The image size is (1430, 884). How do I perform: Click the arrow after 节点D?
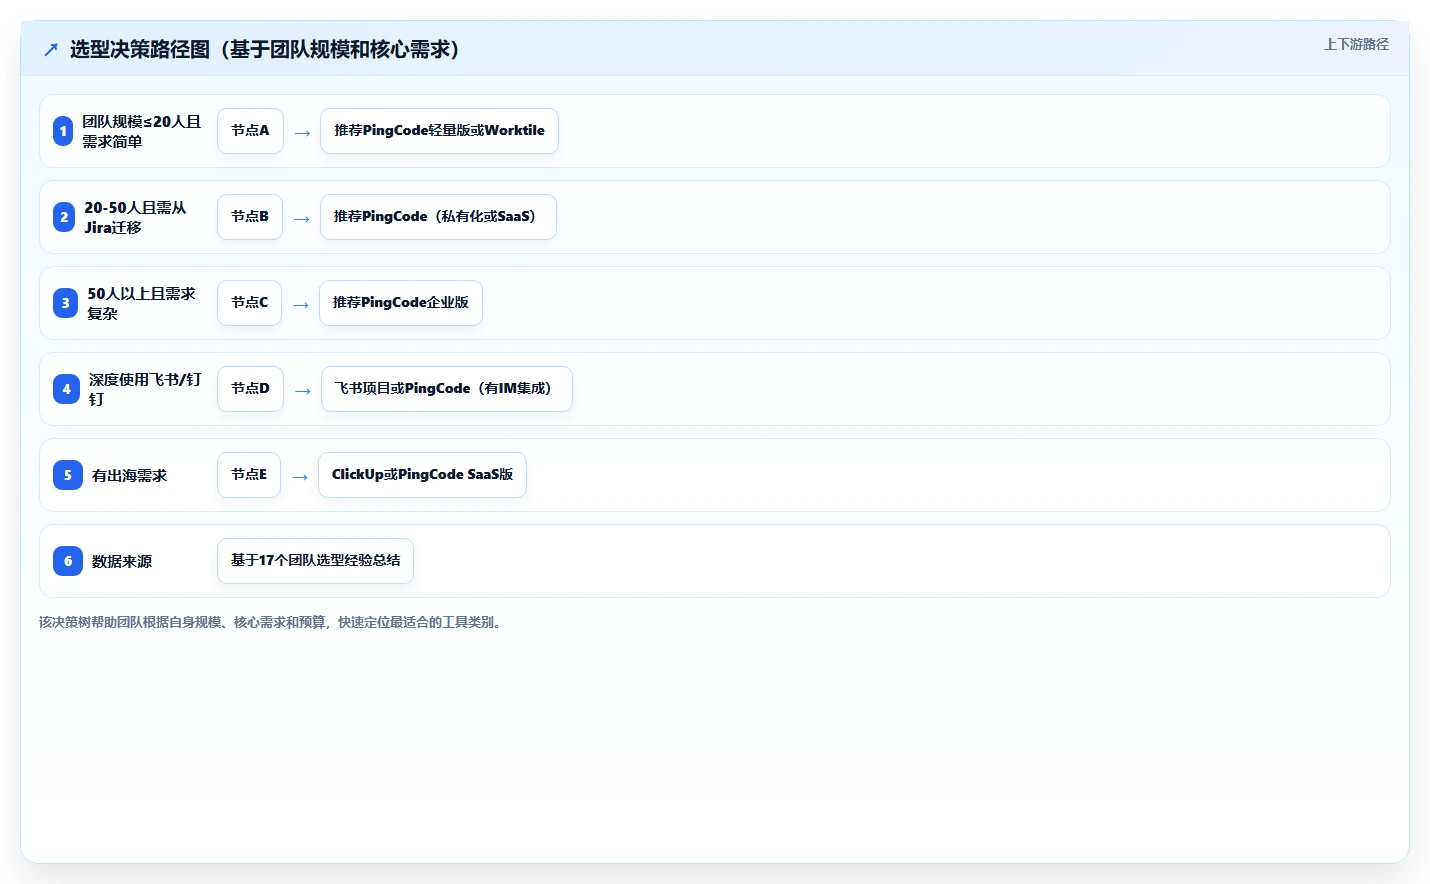(x=303, y=391)
